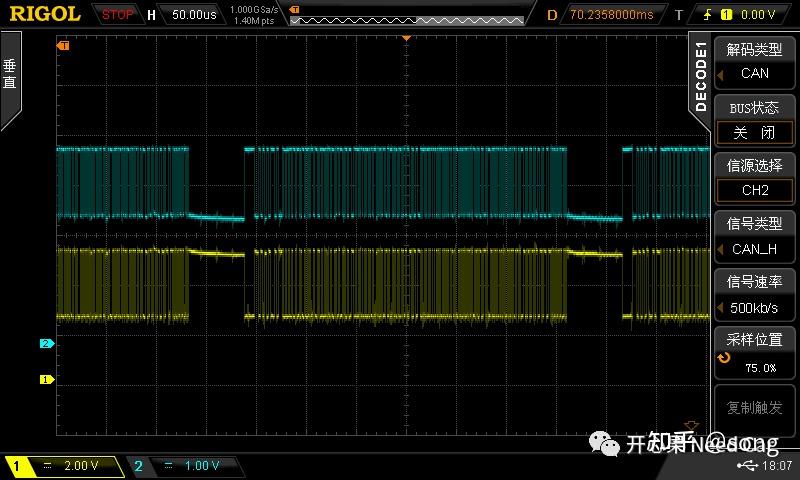Open the 信号类型 CAN_H selector
800x480 pixels.
click(x=755, y=238)
